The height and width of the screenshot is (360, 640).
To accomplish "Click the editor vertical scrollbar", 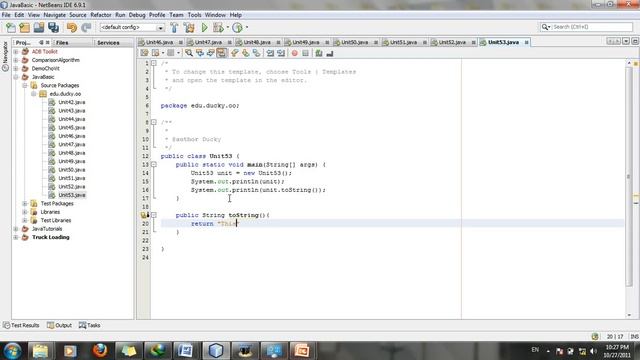I will point(629,176).
